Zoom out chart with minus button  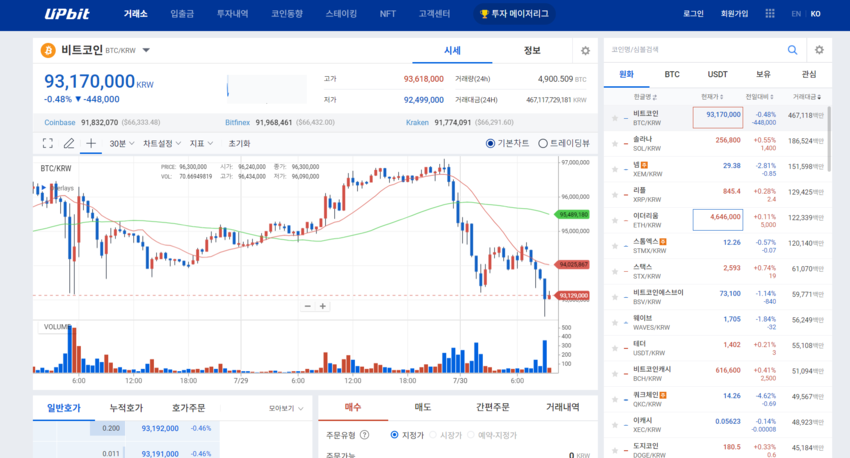(x=308, y=306)
